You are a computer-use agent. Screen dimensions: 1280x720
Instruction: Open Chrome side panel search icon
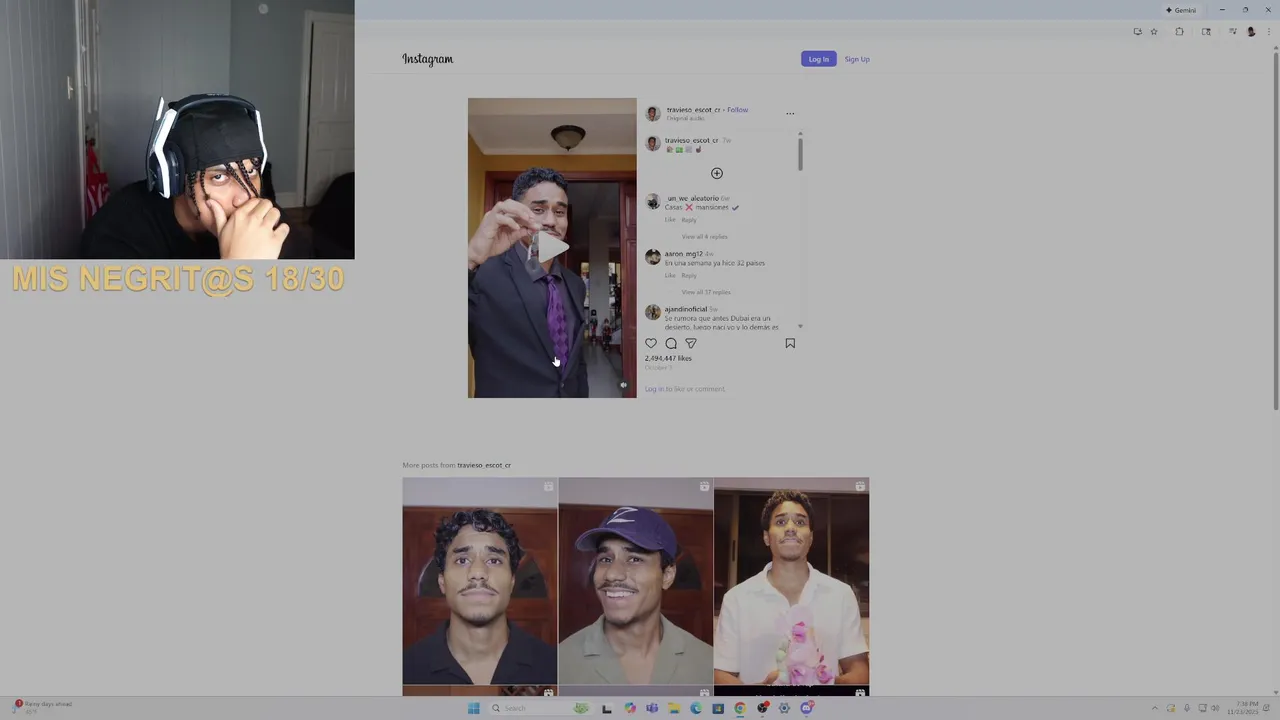point(1206,31)
